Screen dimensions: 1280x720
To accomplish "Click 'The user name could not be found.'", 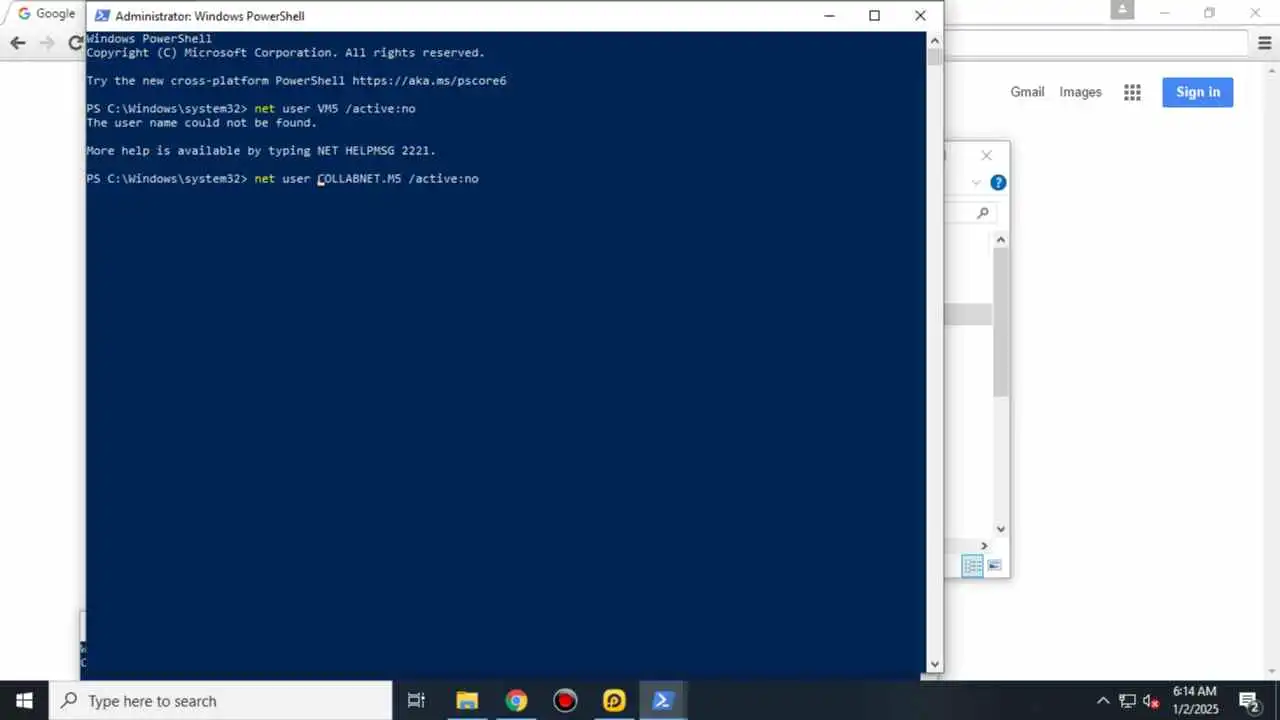I will 201,123.
